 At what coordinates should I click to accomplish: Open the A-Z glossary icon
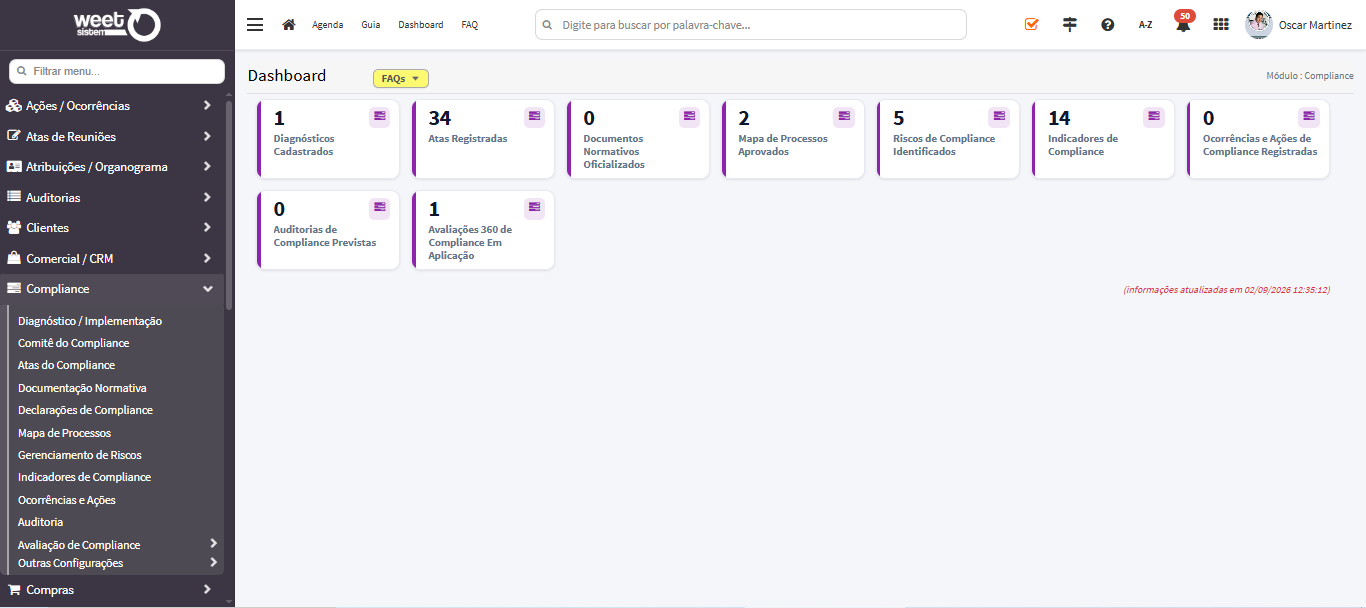(x=1146, y=25)
